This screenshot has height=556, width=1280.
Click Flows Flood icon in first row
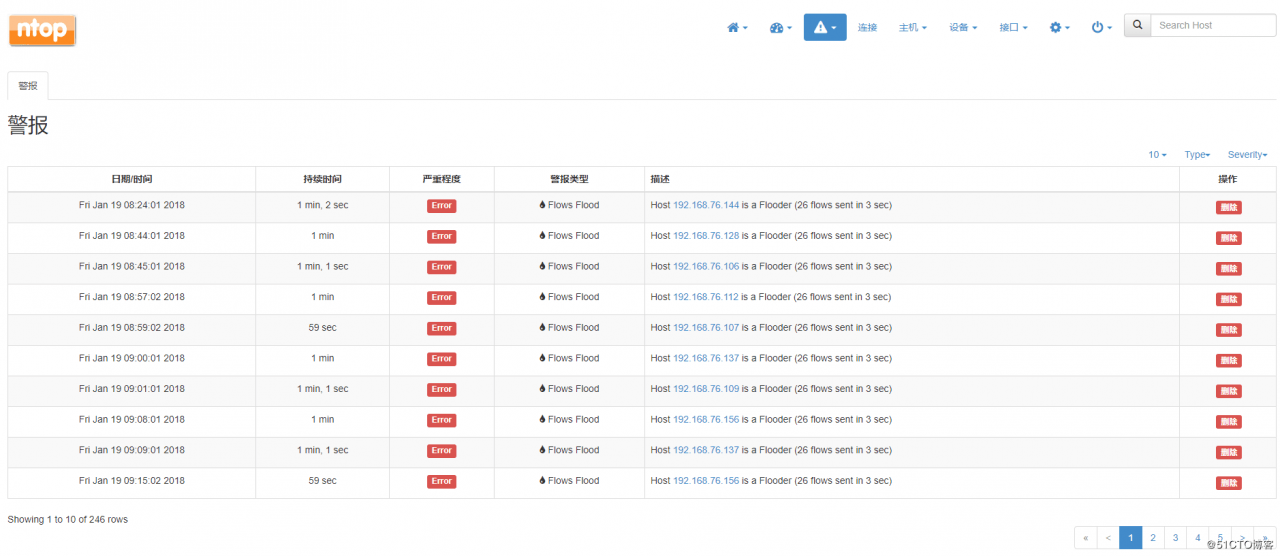(542, 205)
